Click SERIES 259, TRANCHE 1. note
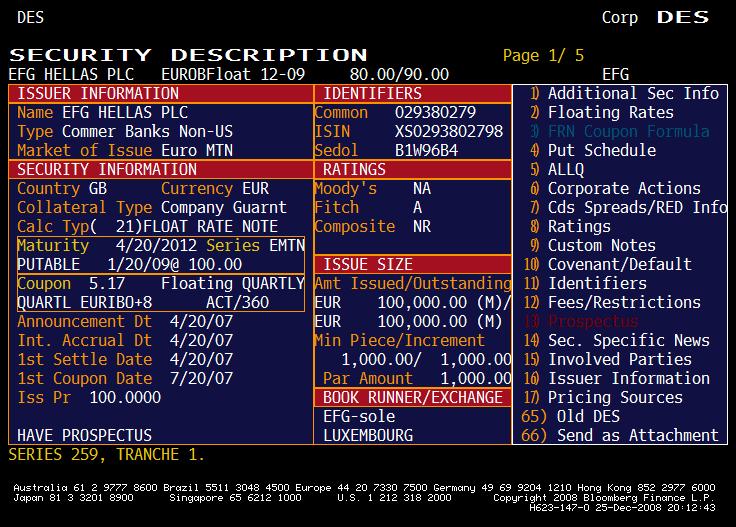This screenshot has height=527, width=736. pos(107,454)
